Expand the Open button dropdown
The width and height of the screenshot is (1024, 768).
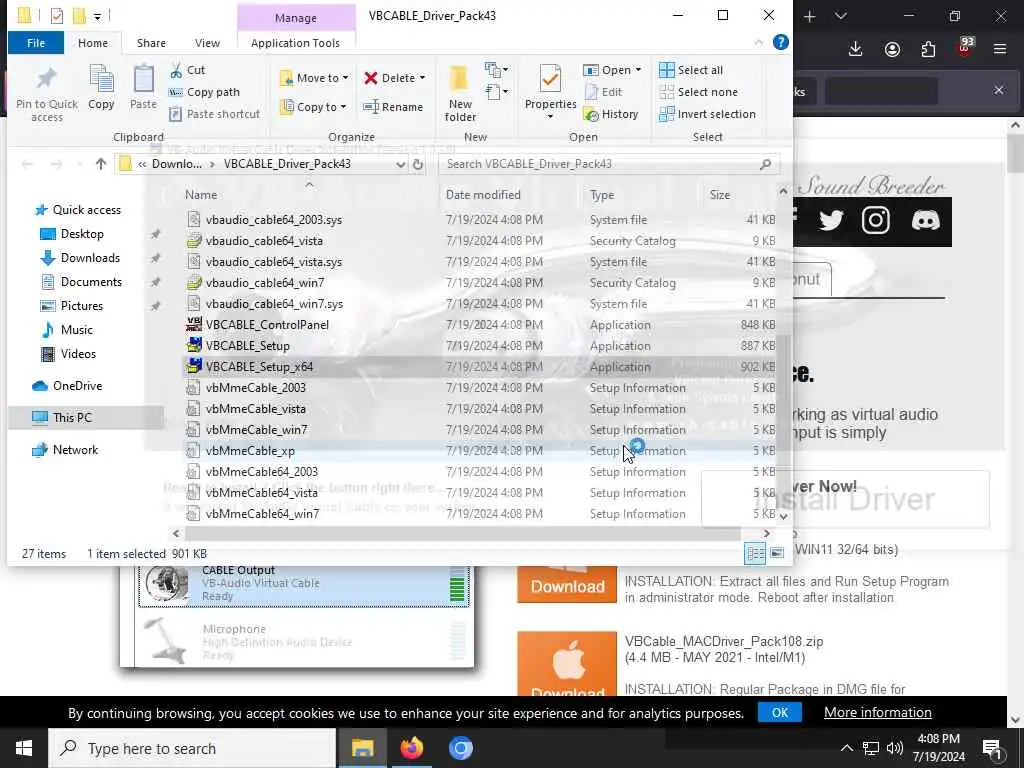pos(638,70)
